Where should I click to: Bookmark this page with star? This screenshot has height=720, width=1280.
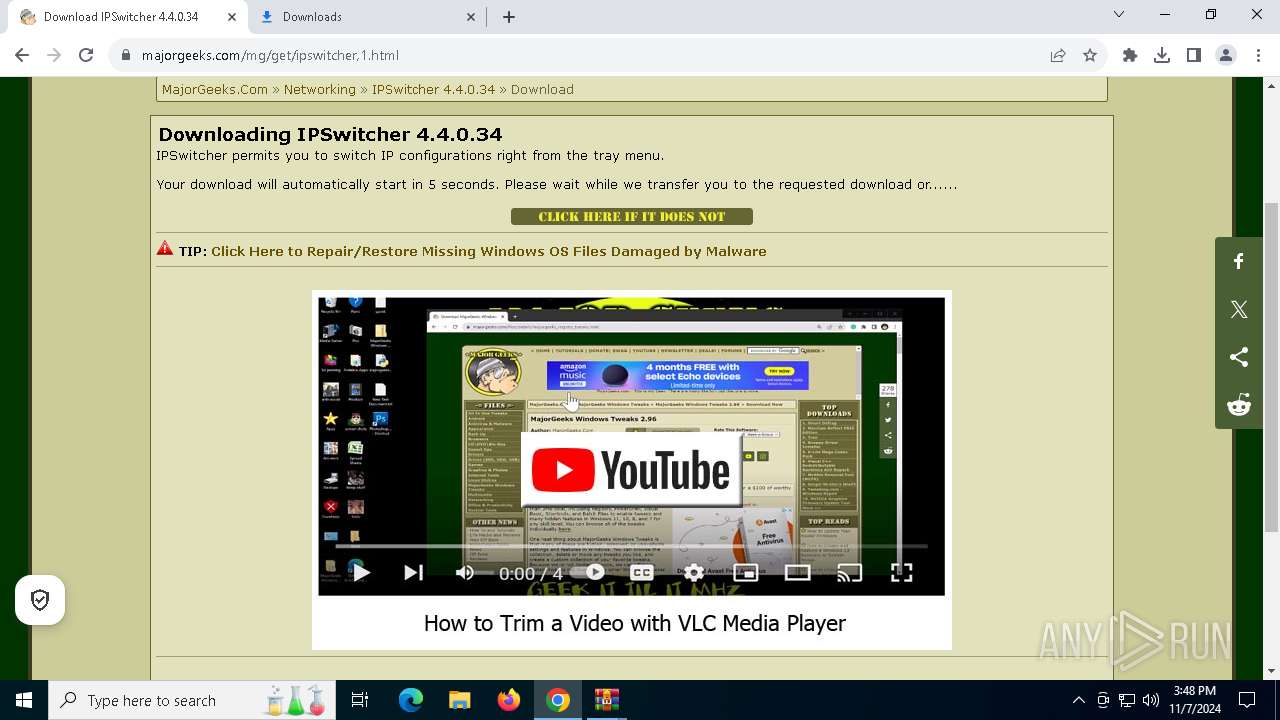[1090, 55]
